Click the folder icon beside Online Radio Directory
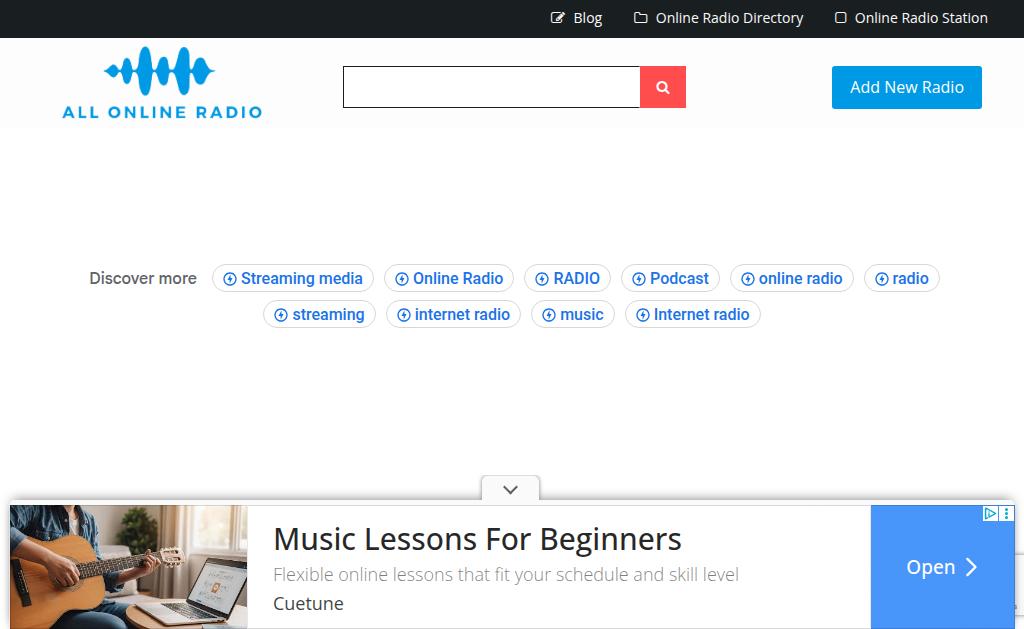Image resolution: width=1024 pixels, height=629 pixels. [641, 18]
